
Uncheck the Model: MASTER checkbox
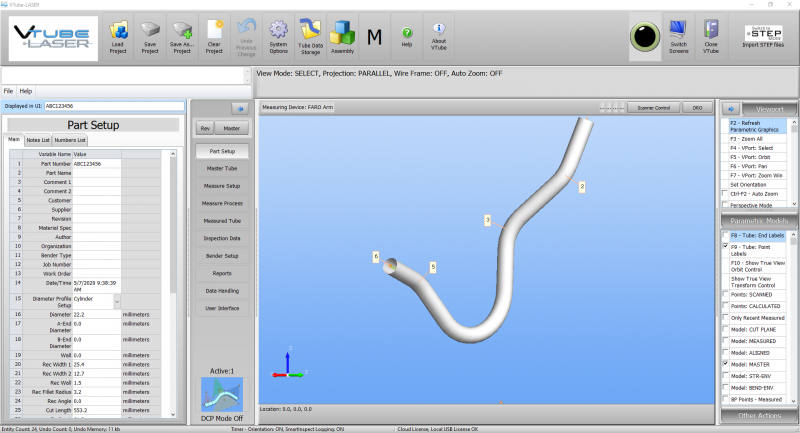point(726,364)
